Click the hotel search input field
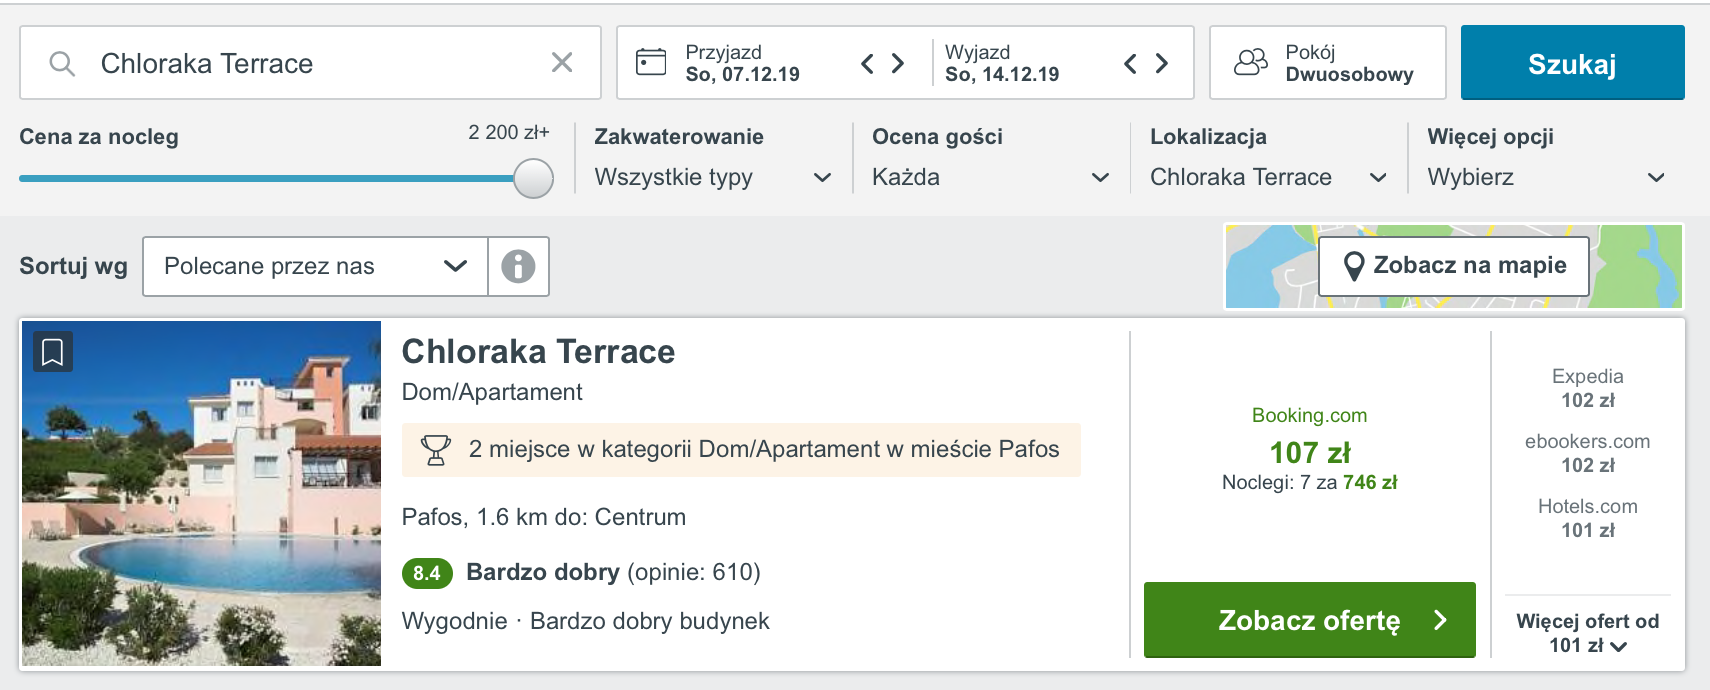 point(310,63)
